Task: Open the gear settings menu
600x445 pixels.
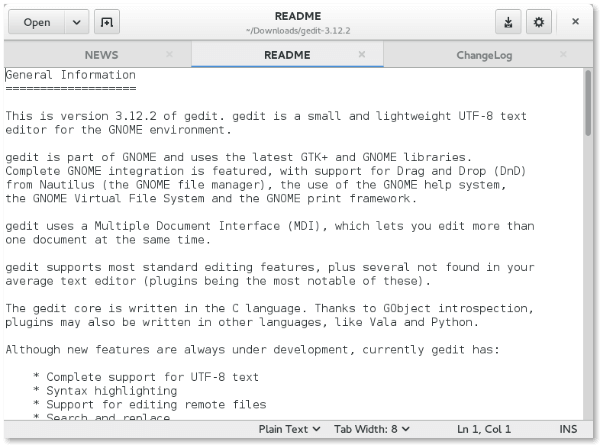Action: click(539, 22)
